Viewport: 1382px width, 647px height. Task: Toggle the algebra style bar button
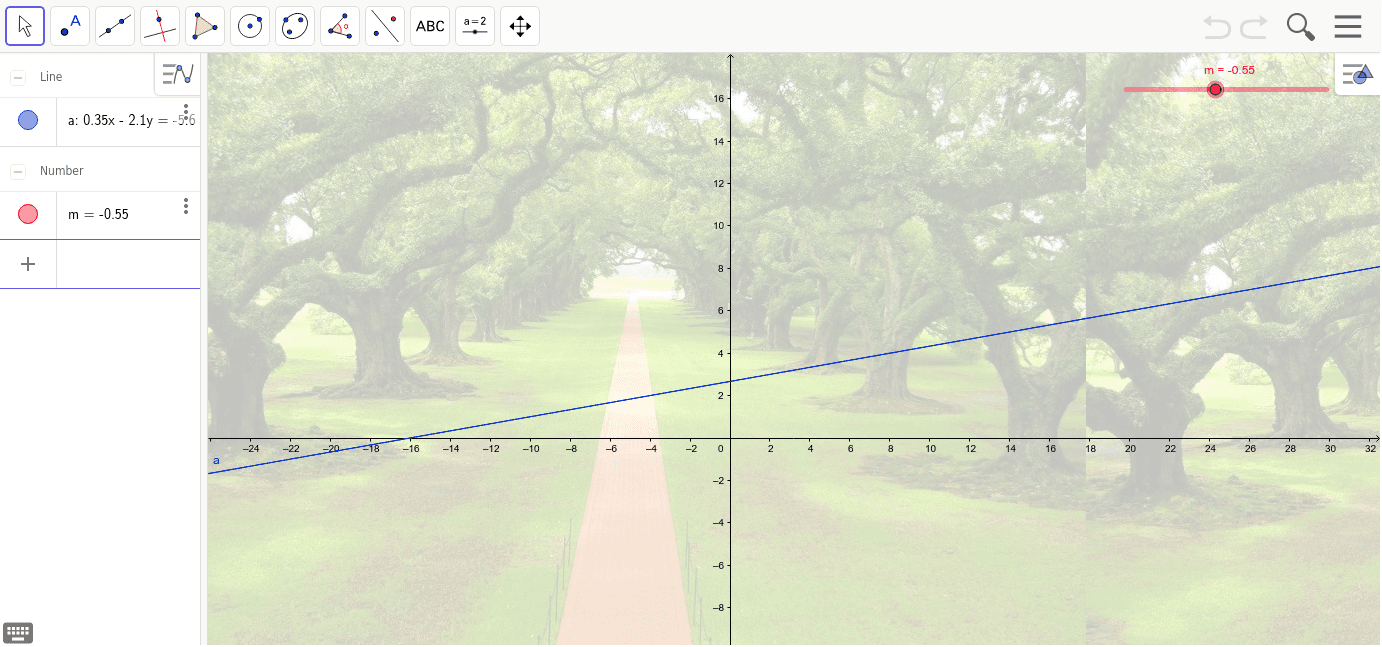(177, 74)
